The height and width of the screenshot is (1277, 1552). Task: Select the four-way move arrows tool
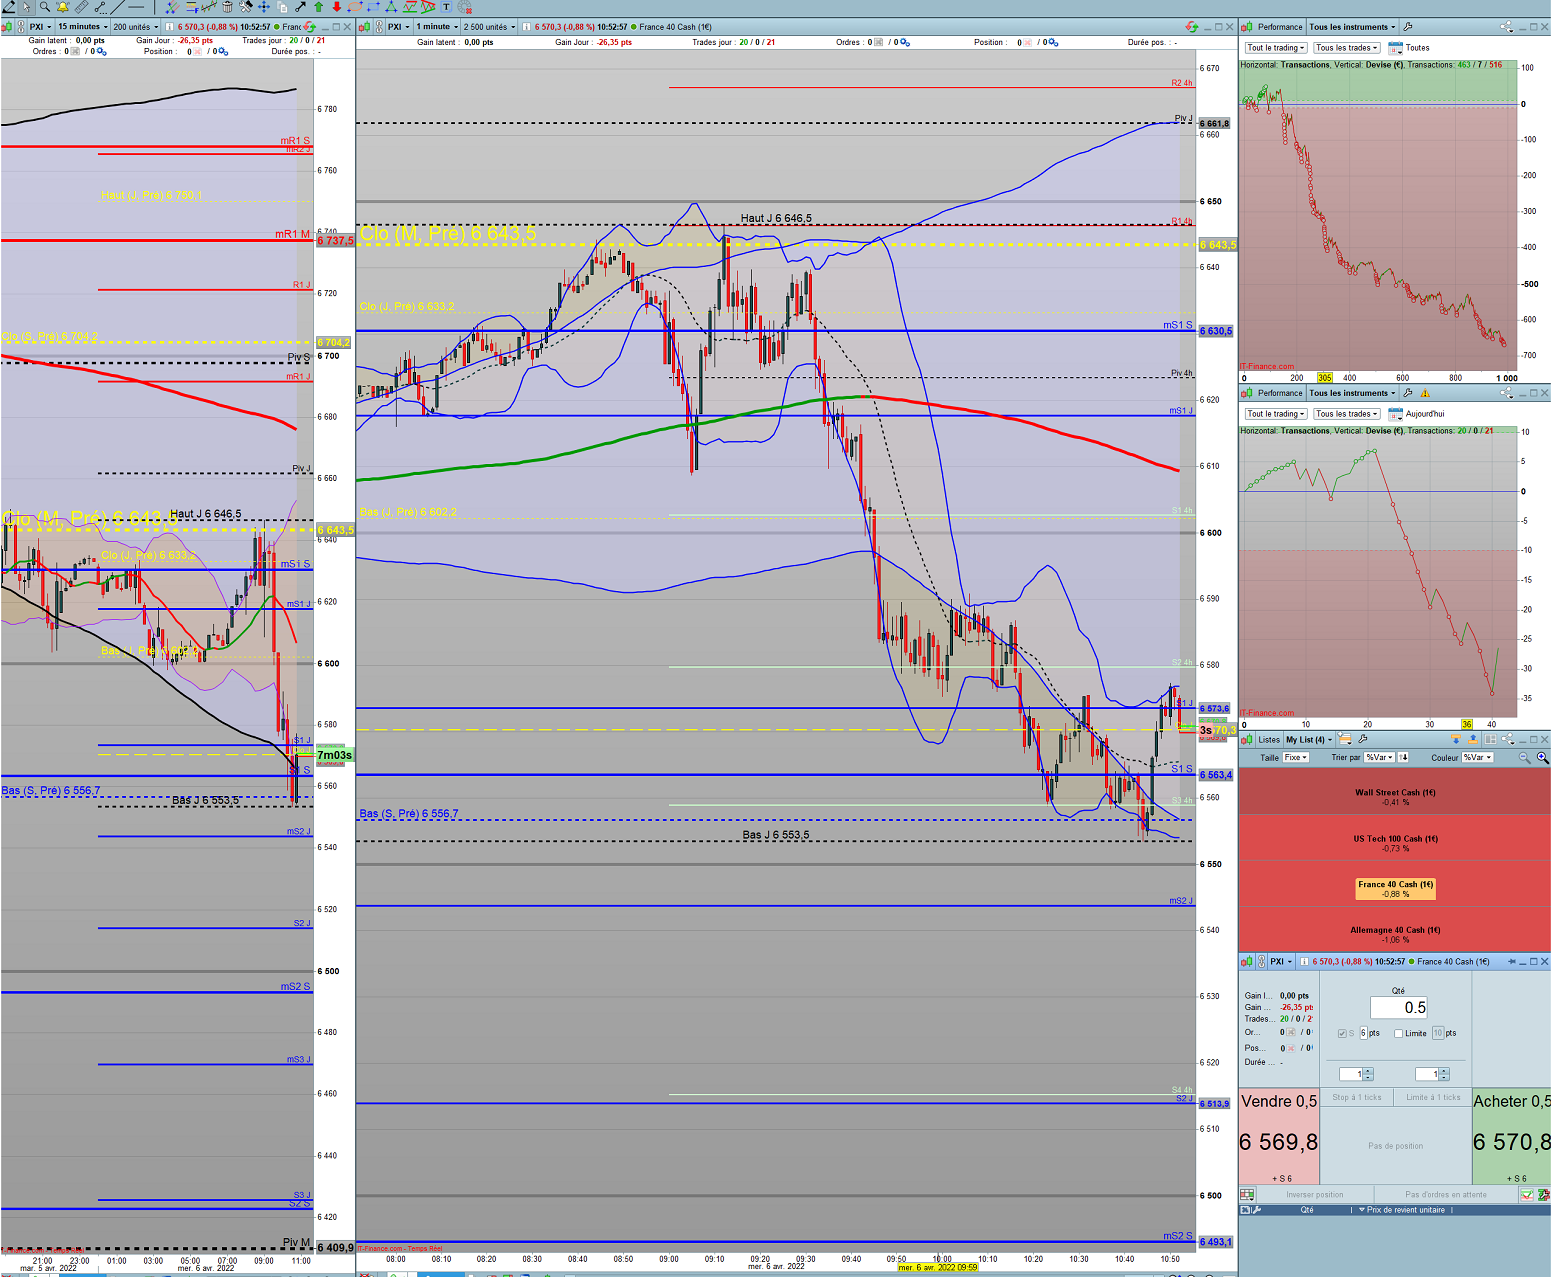click(264, 7)
